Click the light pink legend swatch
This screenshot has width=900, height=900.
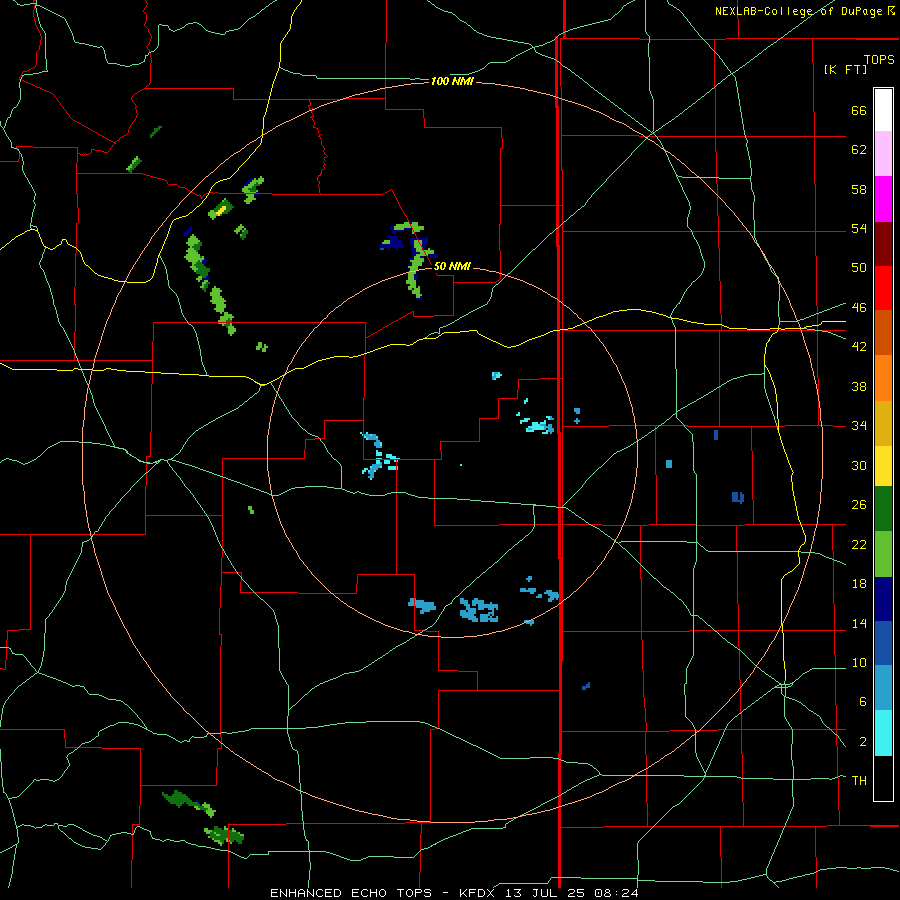[x=883, y=154]
